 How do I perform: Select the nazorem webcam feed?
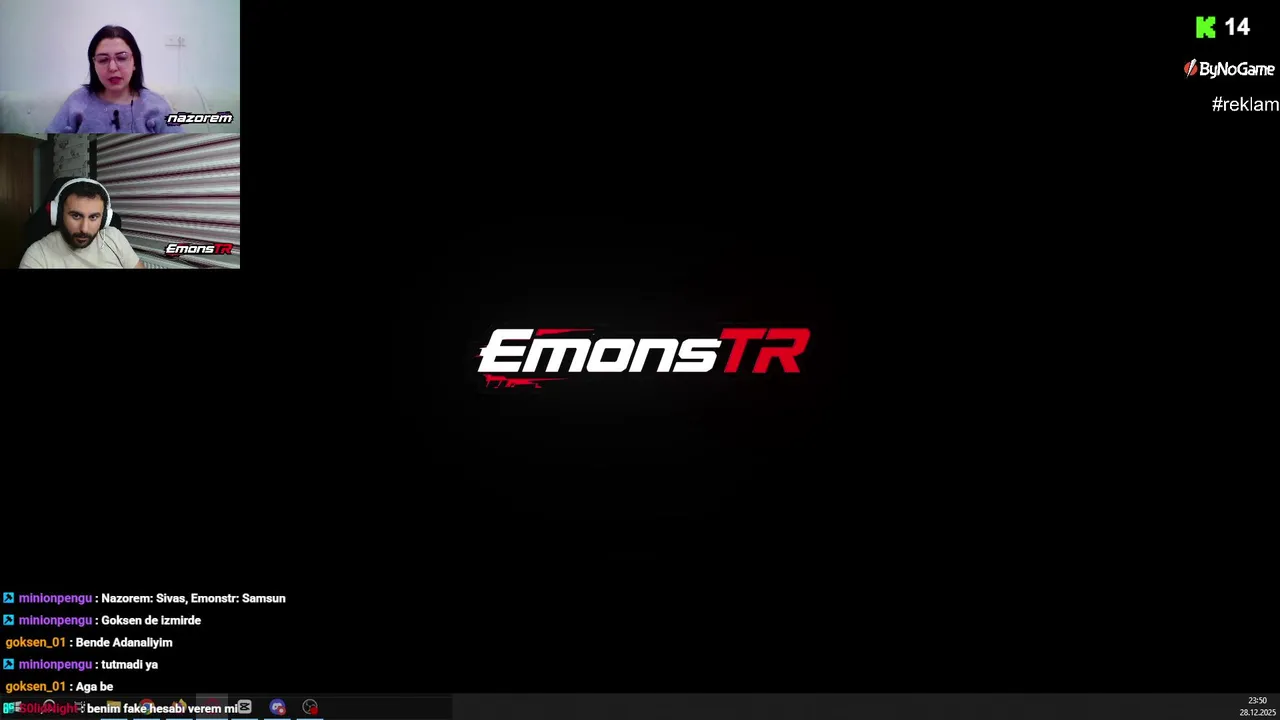point(120,67)
